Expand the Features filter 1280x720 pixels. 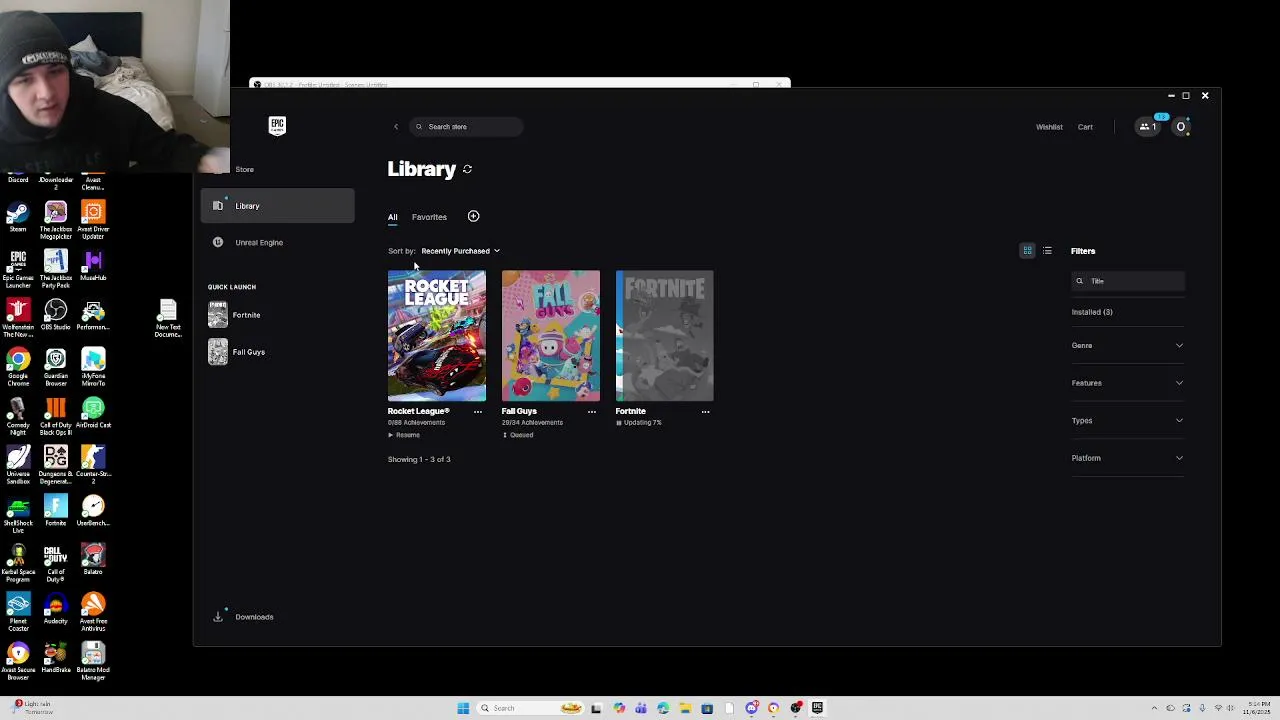click(1127, 383)
